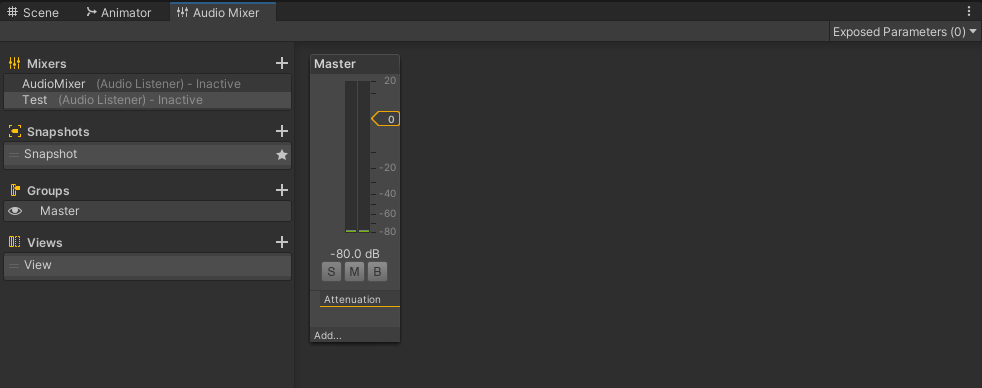Select the Attenuation effect slot
Screen dimensions: 982x388
(x=359, y=299)
